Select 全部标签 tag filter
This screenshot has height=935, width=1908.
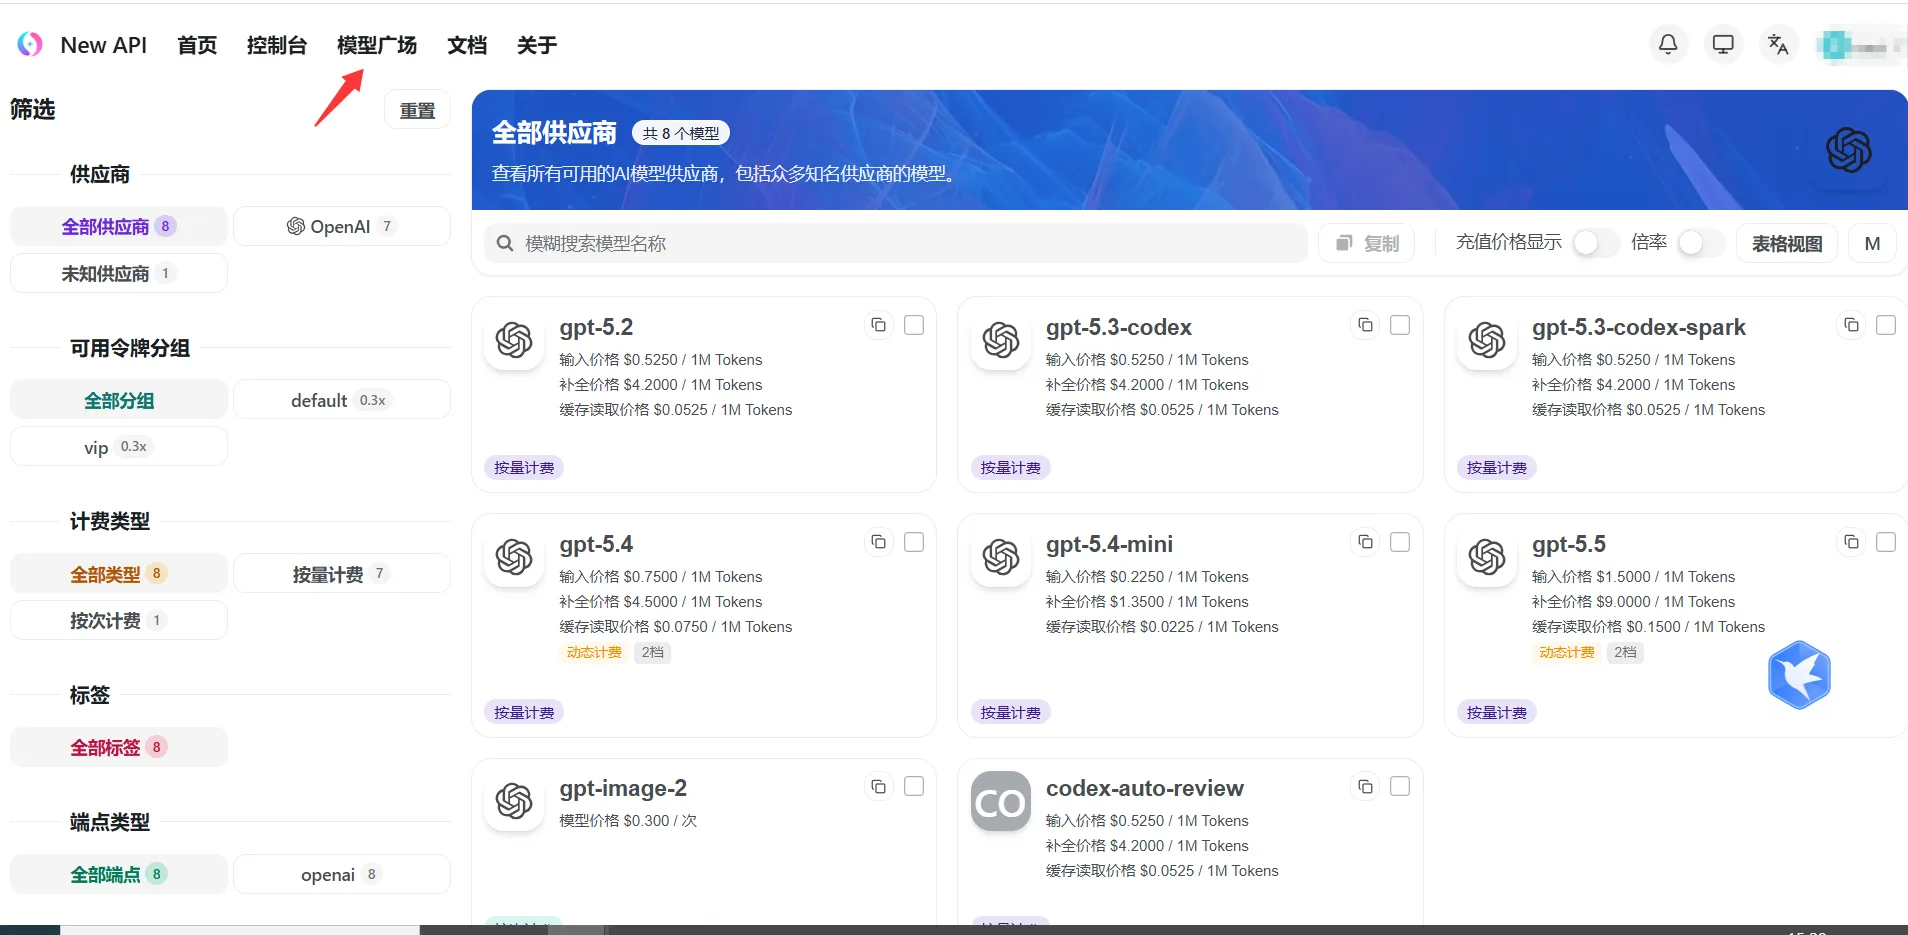(x=119, y=747)
